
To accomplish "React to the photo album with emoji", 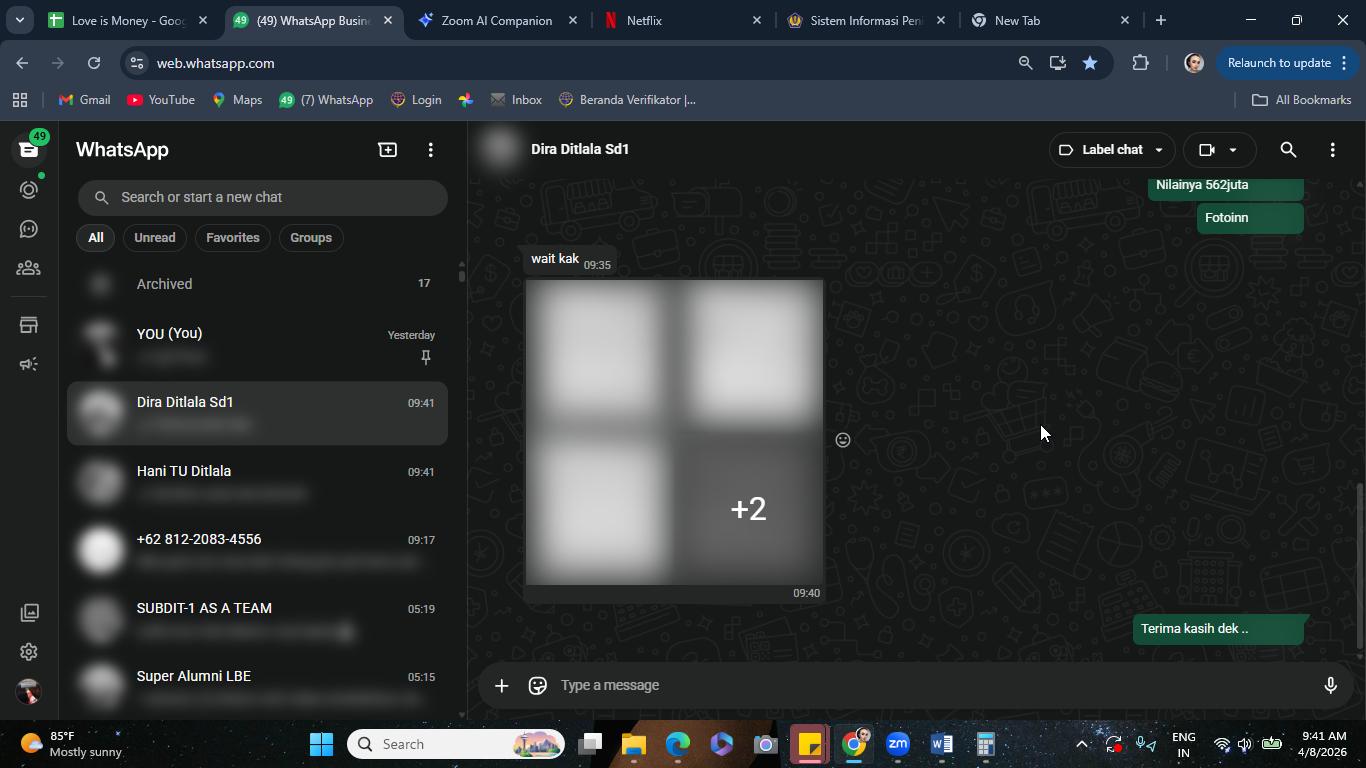I will [843, 440].
